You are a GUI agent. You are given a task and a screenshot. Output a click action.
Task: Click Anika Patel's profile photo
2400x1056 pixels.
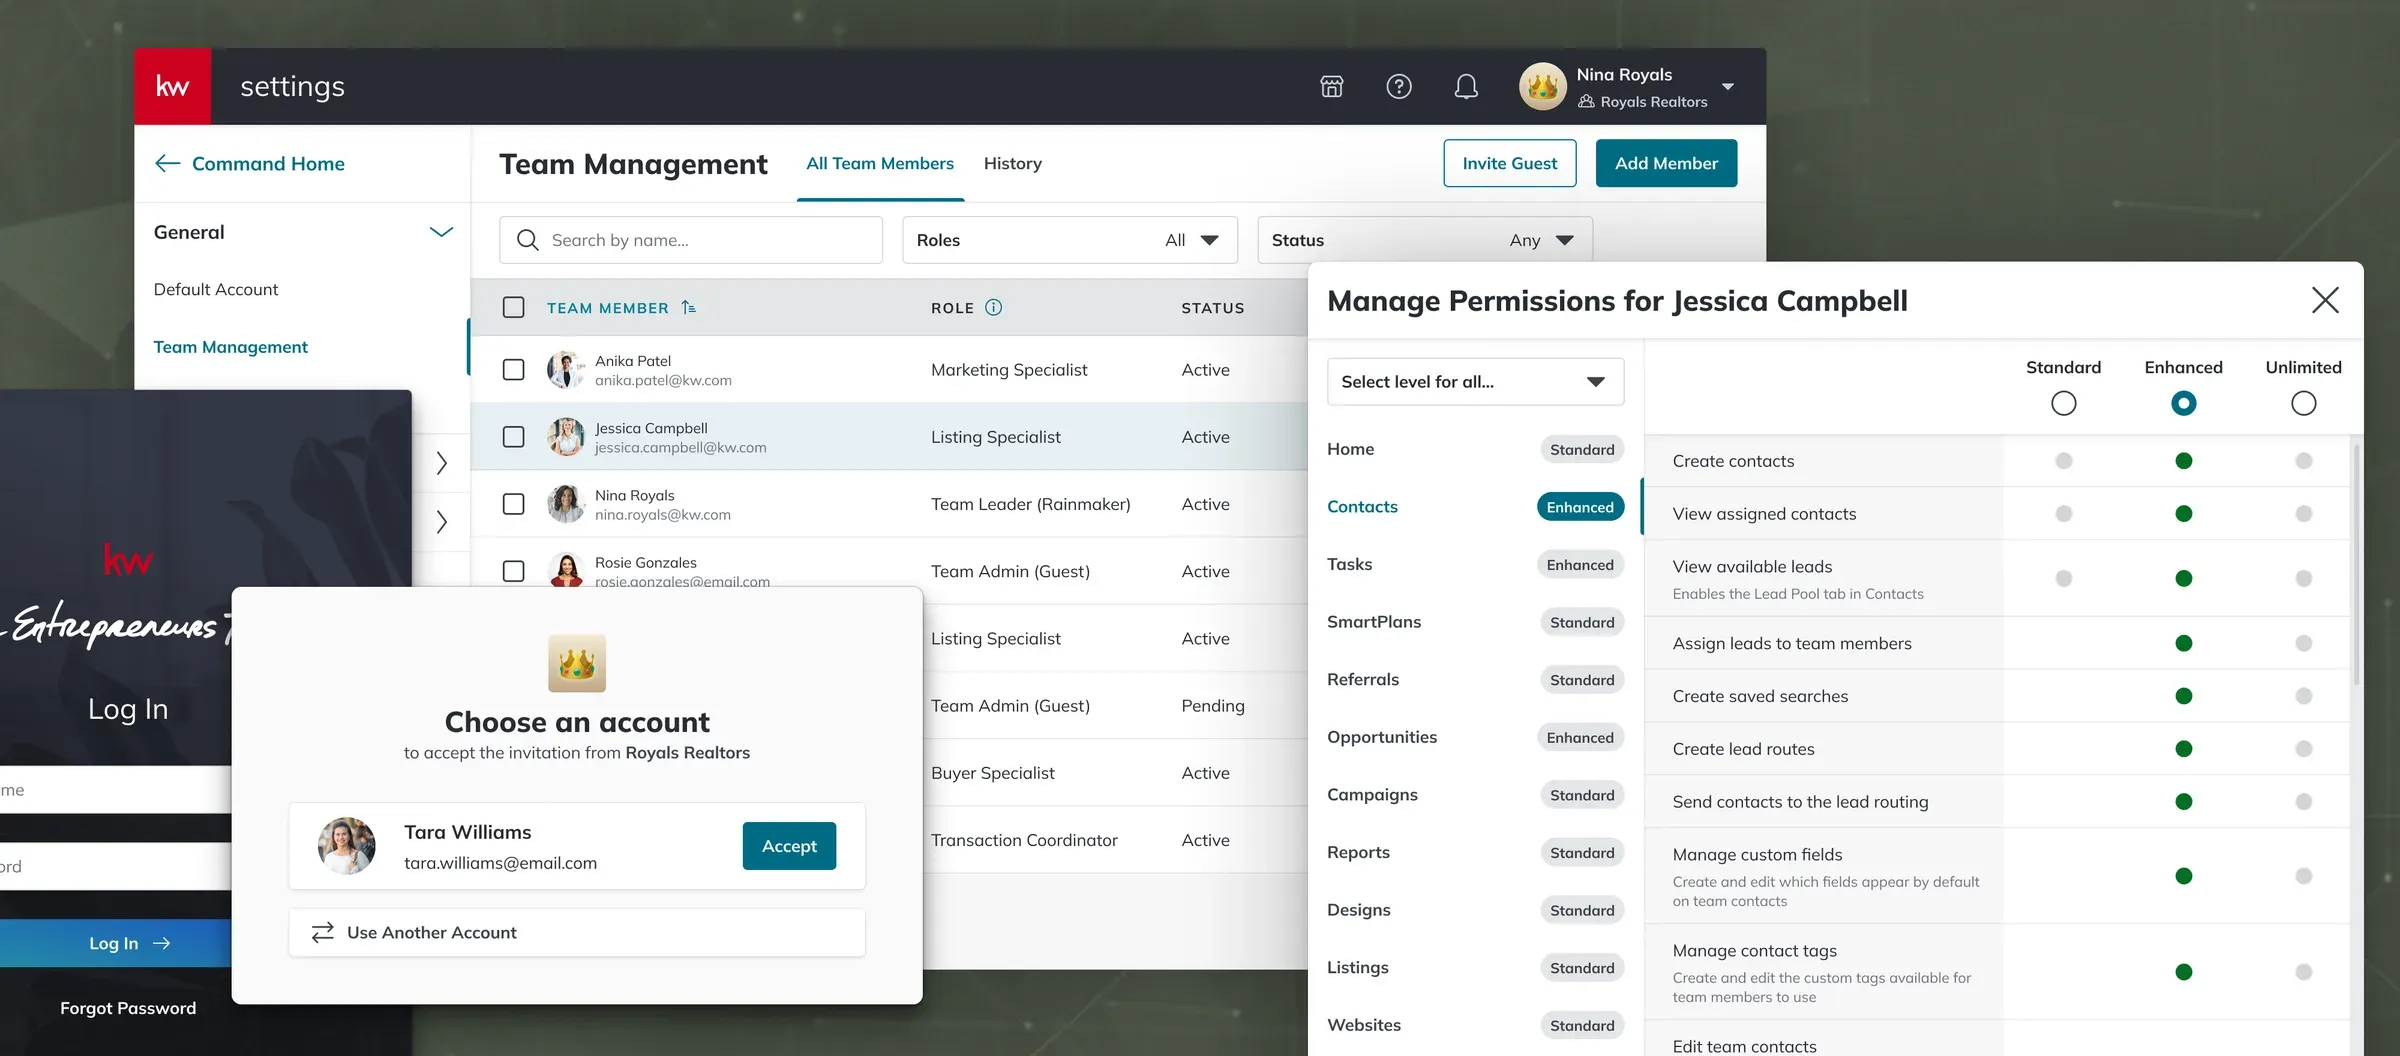(x=566, y=369)
